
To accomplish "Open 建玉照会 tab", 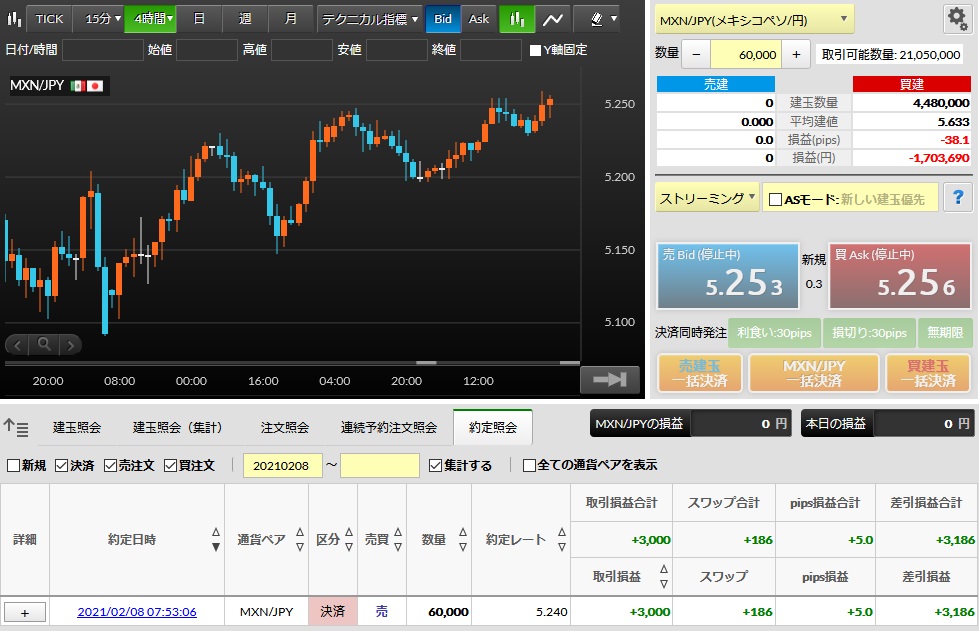I will tap(77, 428).
